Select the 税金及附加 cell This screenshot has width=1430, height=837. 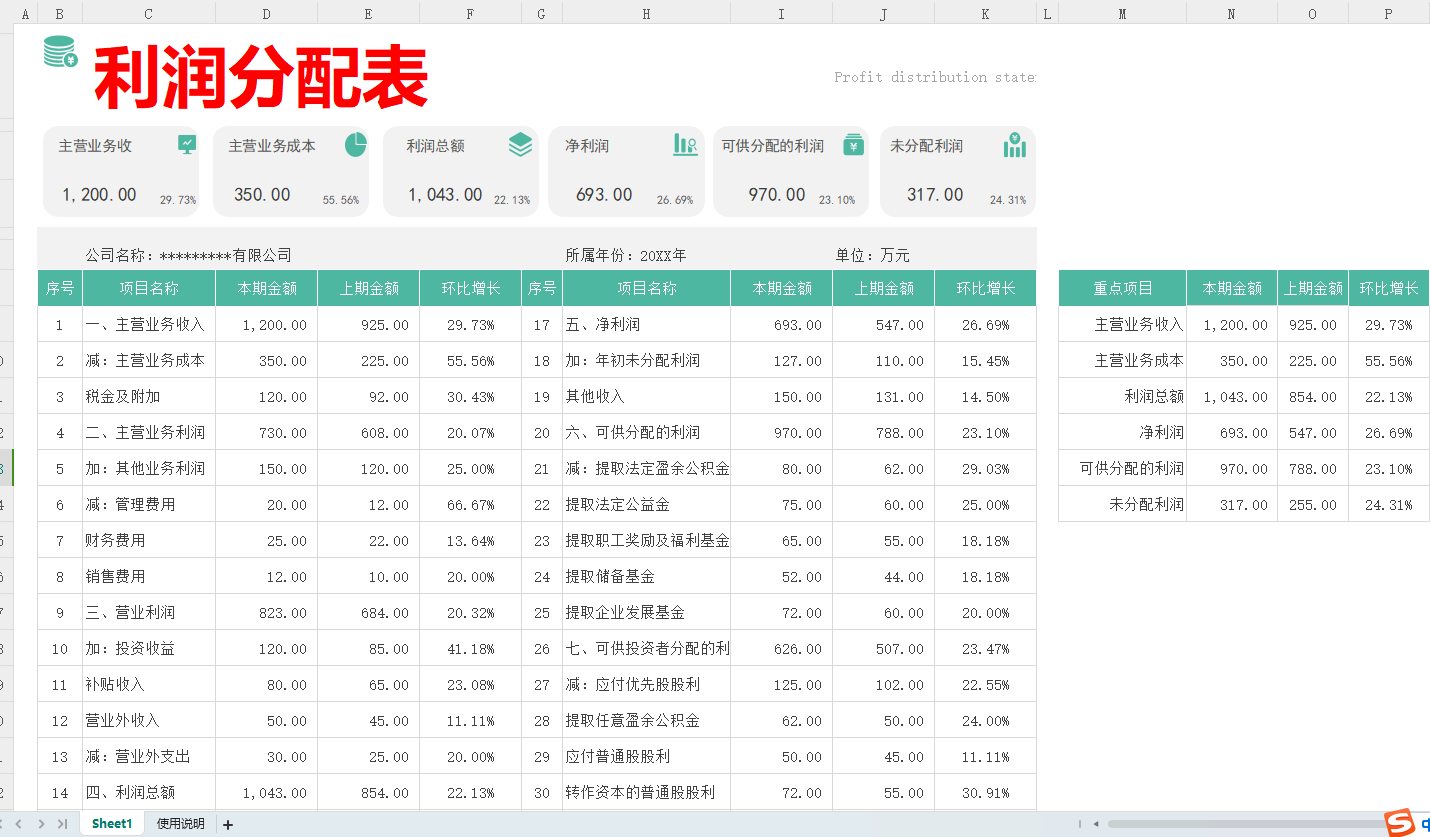149,397
